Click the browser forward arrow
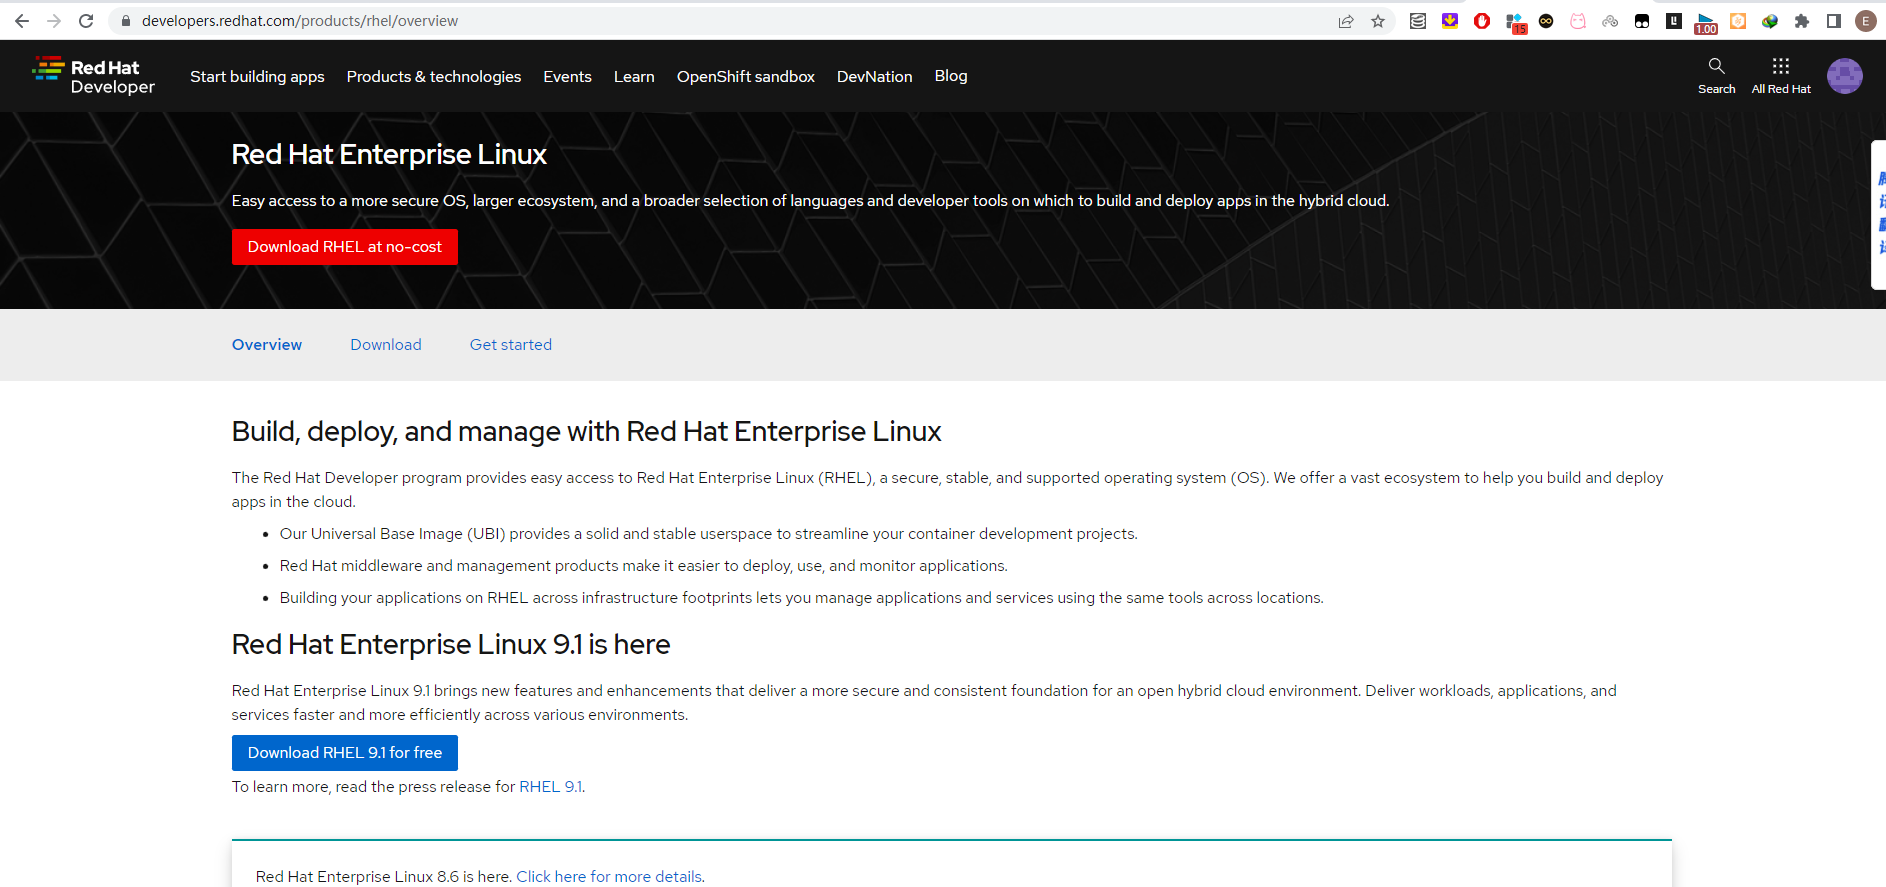The height and width of the screenshot is (887, 1886). point(54,21)
